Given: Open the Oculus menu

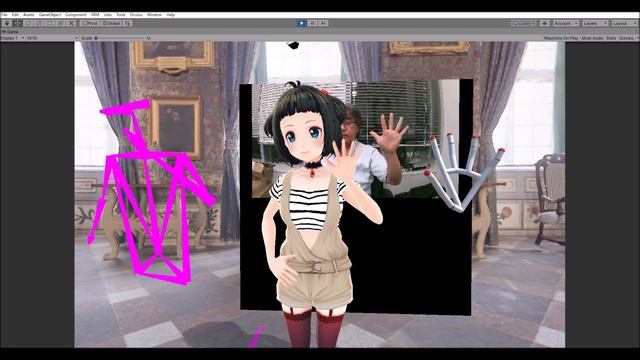Looking at the screenshot, I should click(136, 15).
